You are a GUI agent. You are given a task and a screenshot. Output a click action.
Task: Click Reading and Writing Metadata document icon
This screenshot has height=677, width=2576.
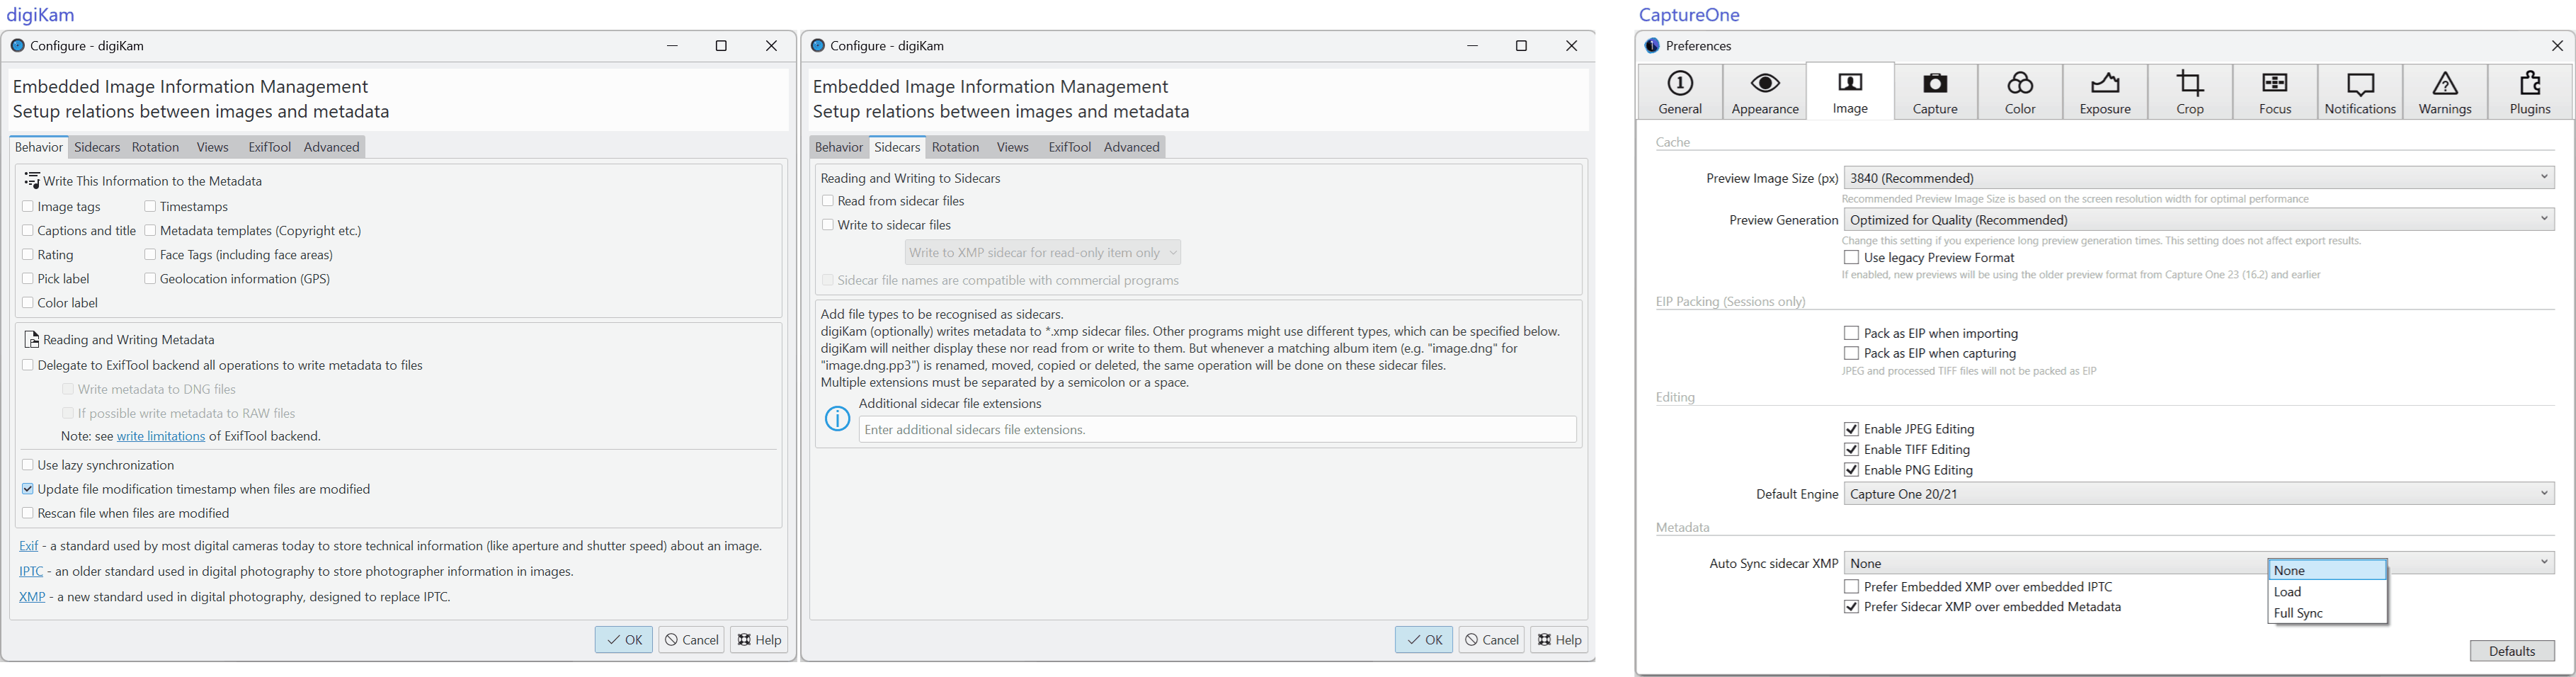click(x=32, y=340)
